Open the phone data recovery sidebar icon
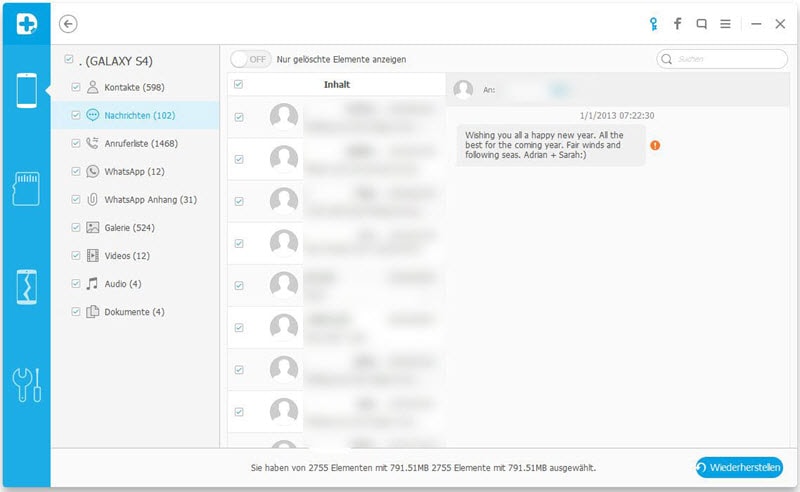800x492 pixels. [27, 90]
